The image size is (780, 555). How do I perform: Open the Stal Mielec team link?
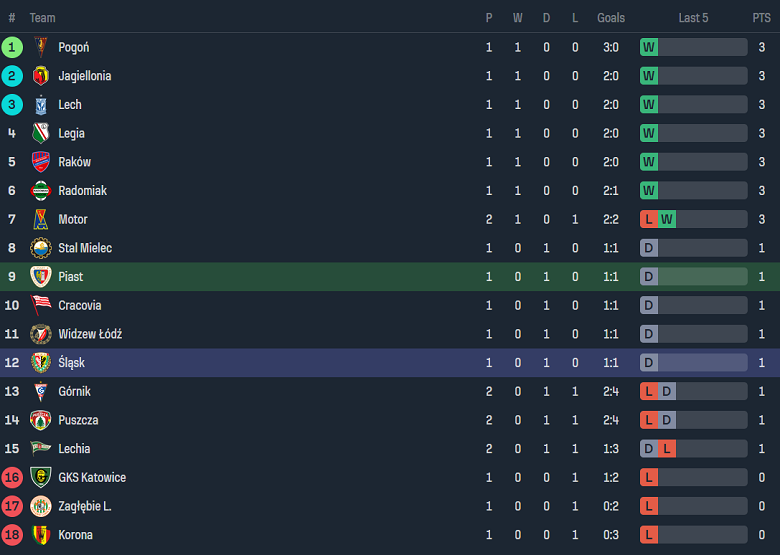[85, 248]
